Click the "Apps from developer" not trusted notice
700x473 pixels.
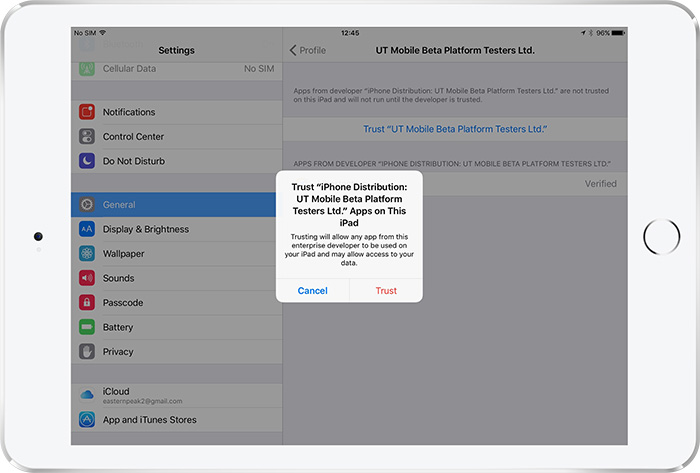[451, 95]
